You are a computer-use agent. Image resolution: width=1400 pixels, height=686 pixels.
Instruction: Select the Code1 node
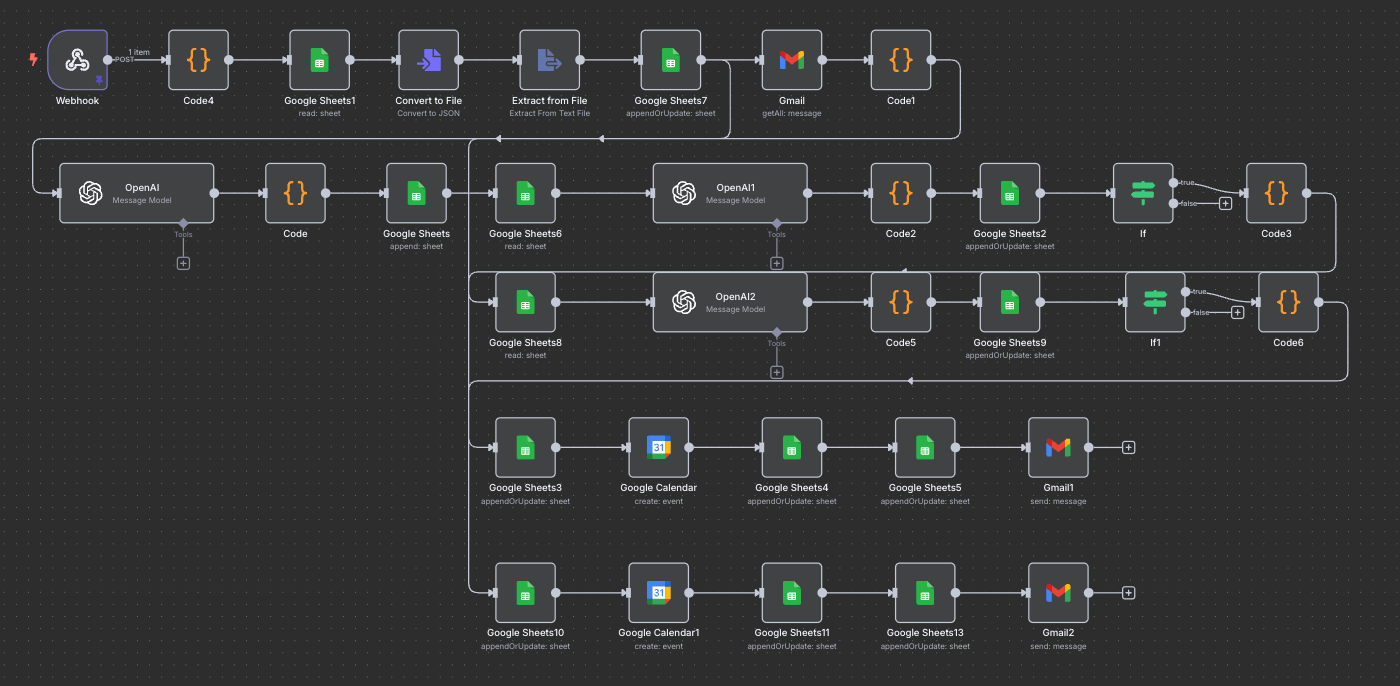pyautogui.click(x=900, y=60)
